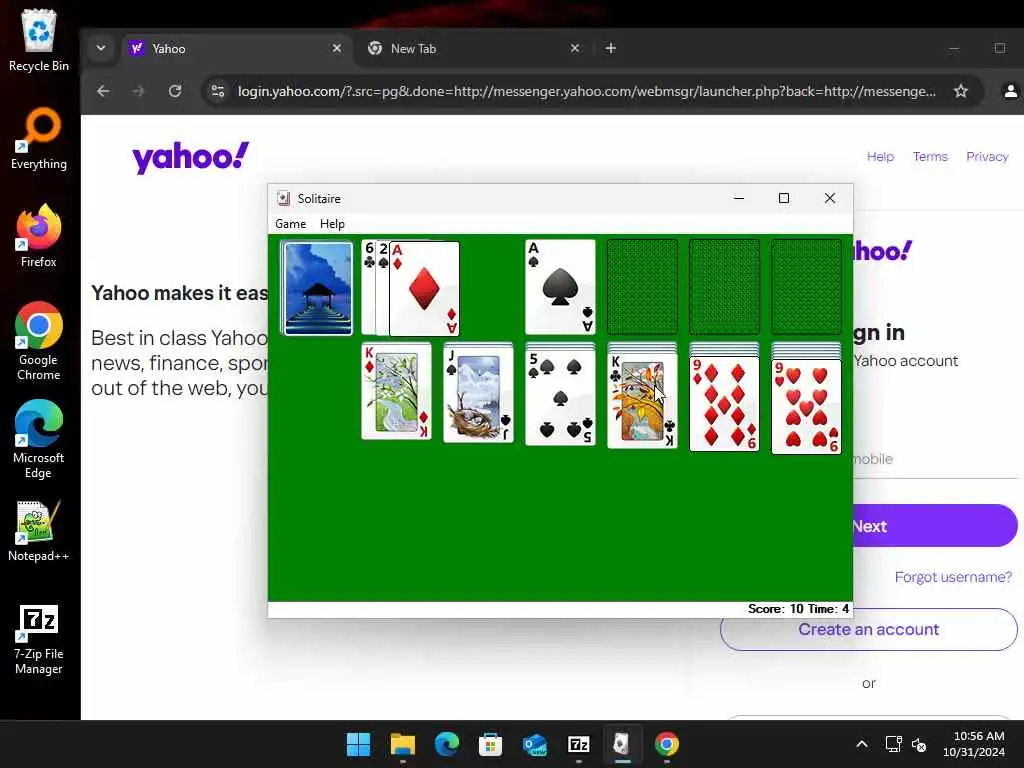
Task: Open Microsoft Store from taskbar
Action: tap(490, 744)
